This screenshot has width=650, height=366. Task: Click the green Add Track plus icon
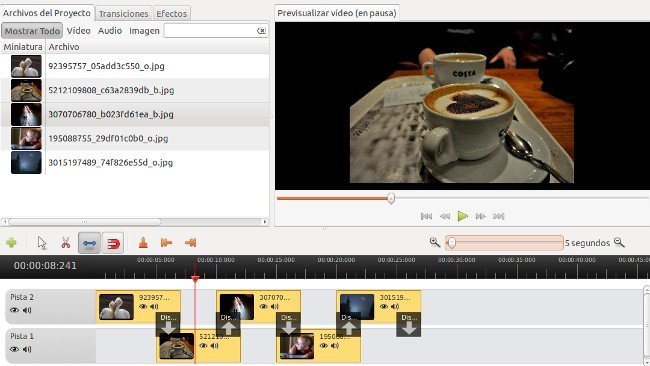click(12, 242)
